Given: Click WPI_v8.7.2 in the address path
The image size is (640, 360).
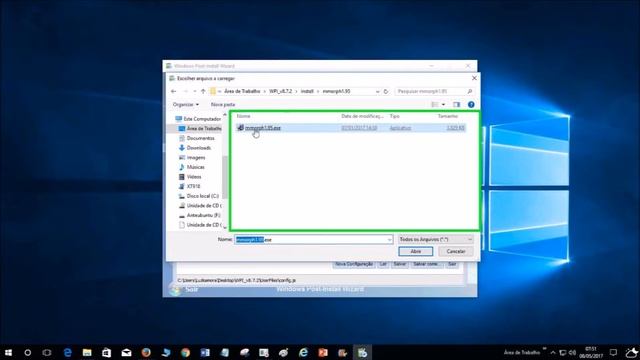Looking at the screenshot, I should coord(280,91).
